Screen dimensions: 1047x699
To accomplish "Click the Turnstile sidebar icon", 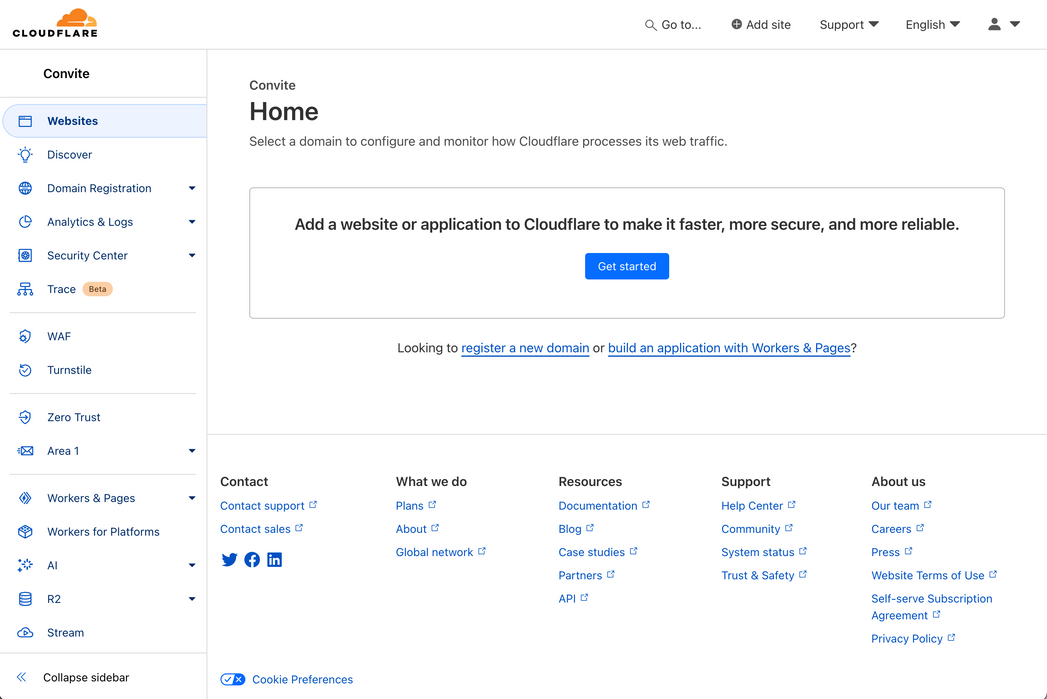I will (26, 370).
